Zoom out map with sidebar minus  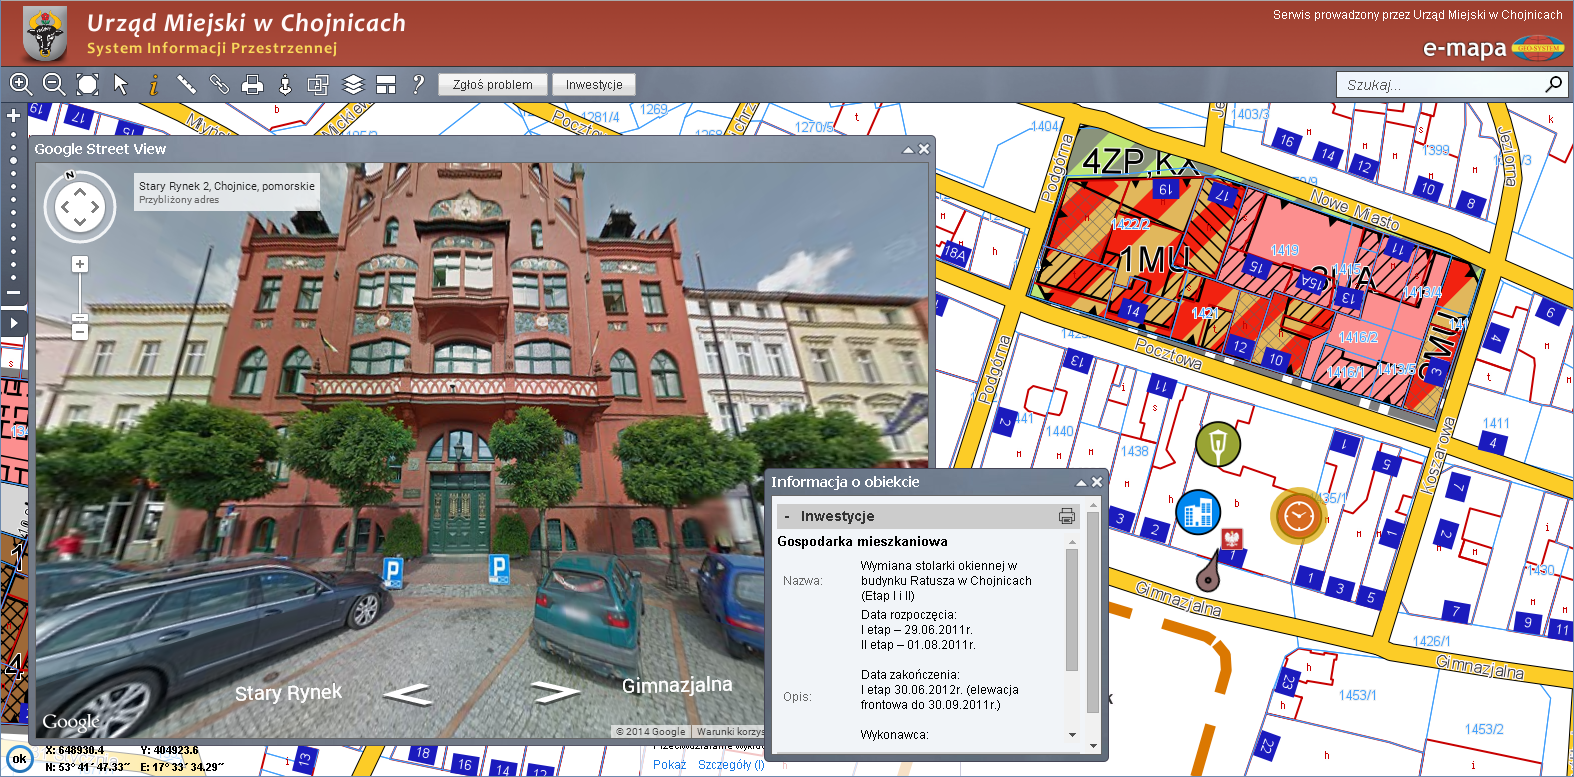tap(13, 293)
